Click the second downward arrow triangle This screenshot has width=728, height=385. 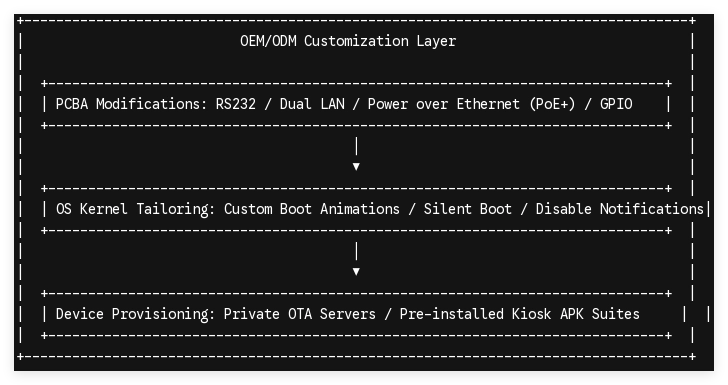point(356,271)
